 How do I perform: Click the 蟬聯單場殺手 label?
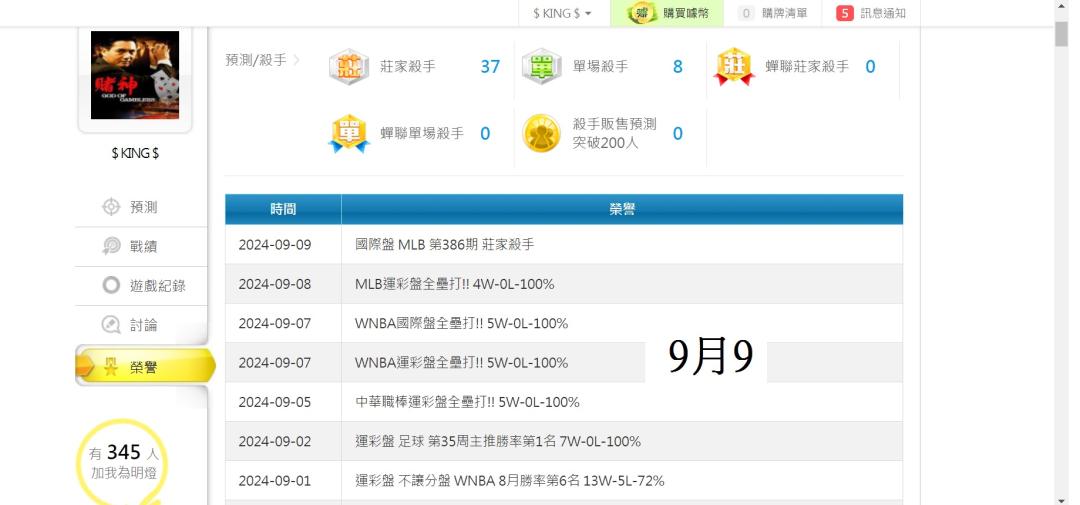[x=422, y=133]
